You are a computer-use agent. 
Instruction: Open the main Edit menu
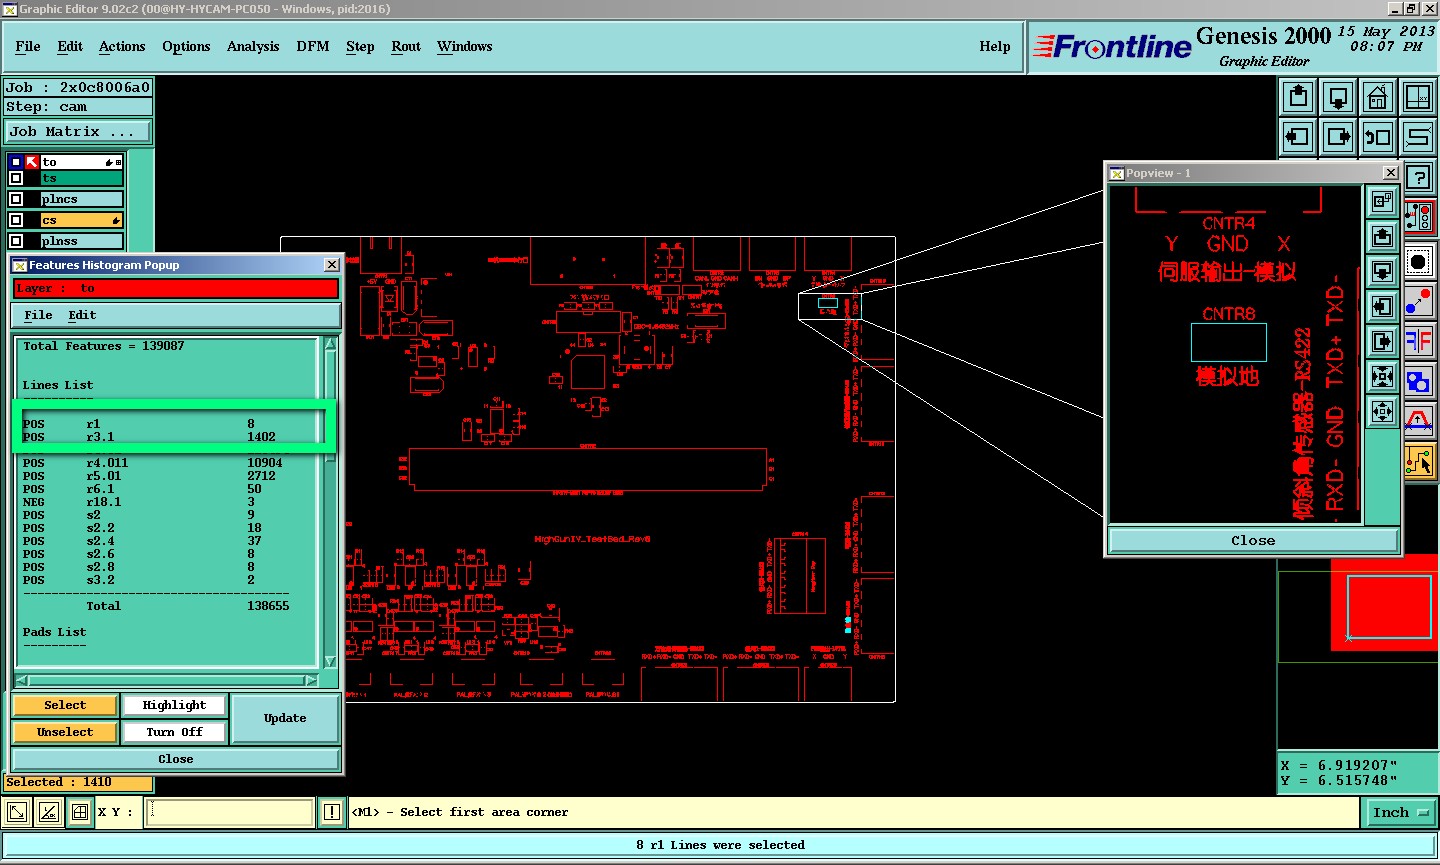pos(70,46)
